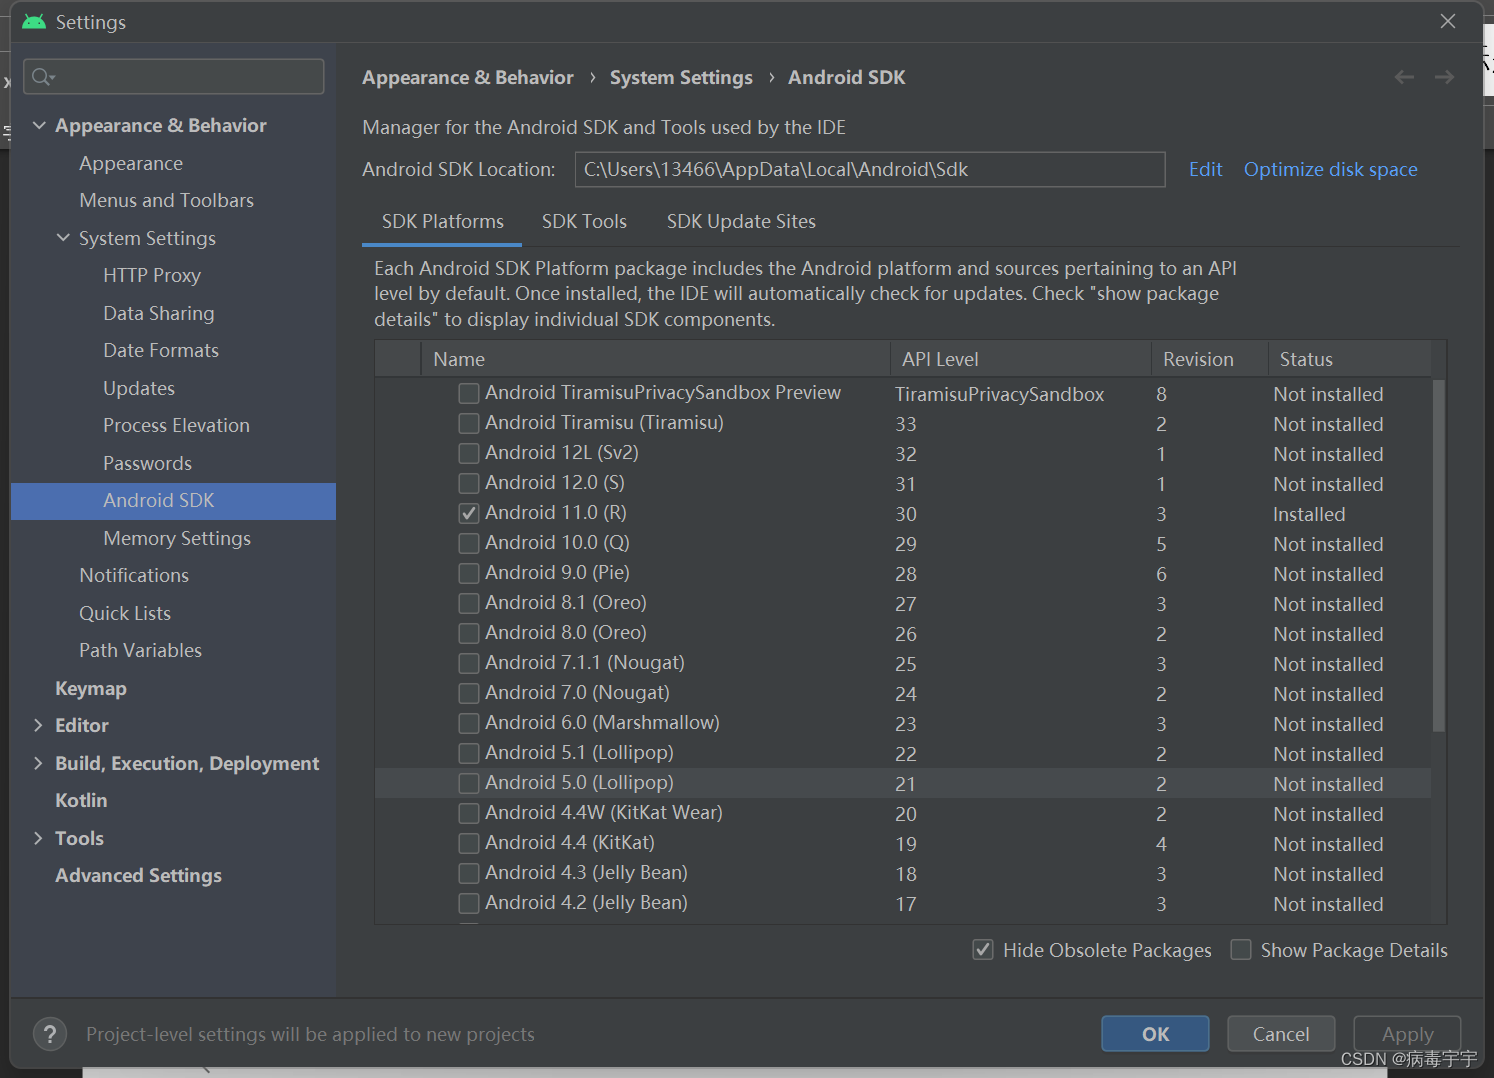Viewport: 1494px width, 1078px height.
Task: Click System Settings breadcrumb
Action: coord(681,77)
